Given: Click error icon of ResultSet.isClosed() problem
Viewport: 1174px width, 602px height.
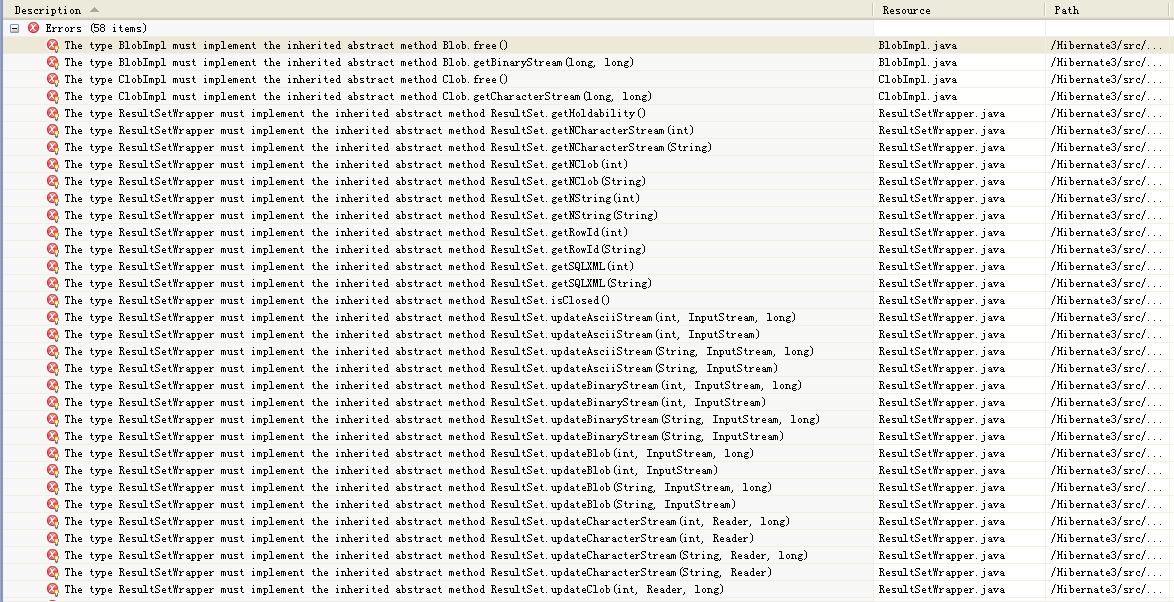Looking at the screenshot, I should [53, 300].
